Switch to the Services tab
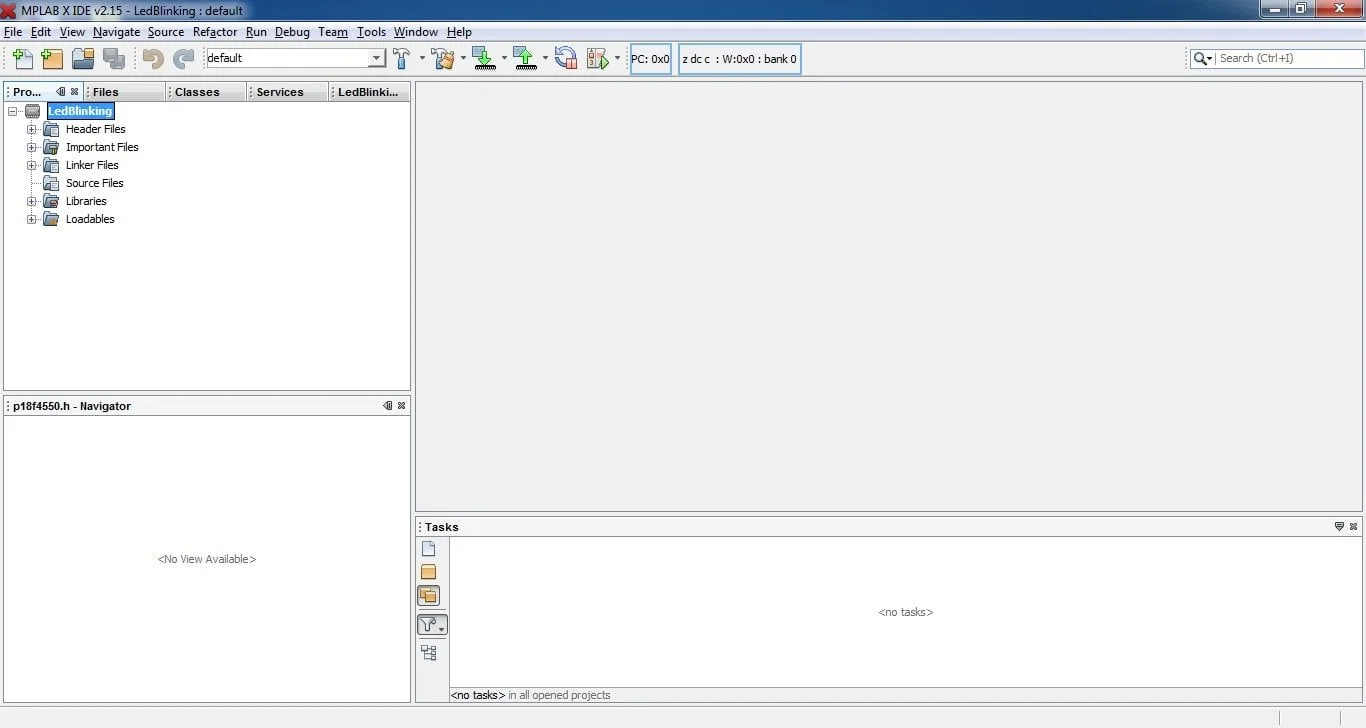 pos(280,92)
